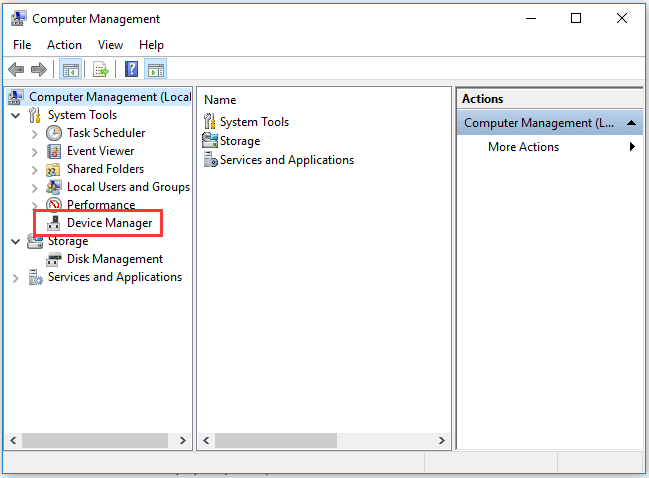Click the Shared Folders icon in tree

coord(53,170)
